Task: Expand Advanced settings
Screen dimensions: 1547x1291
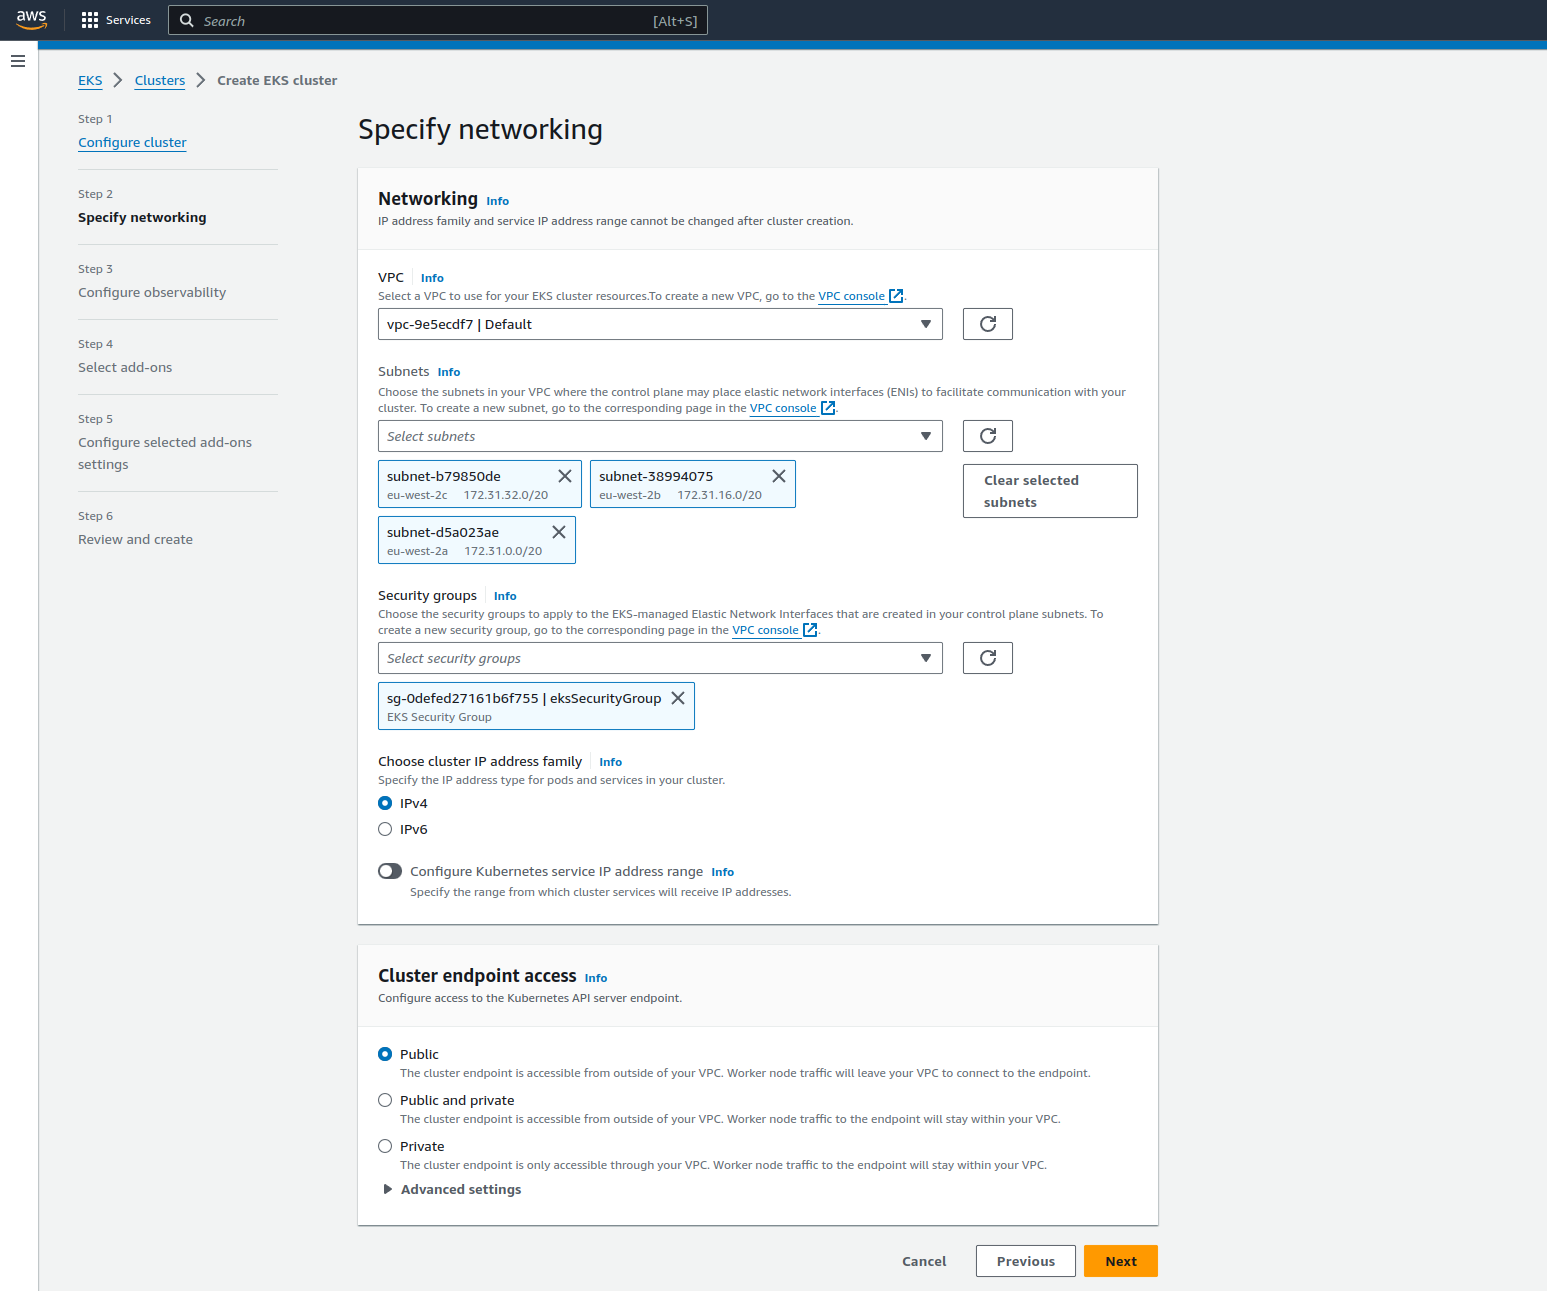Action: (452, 1189)
